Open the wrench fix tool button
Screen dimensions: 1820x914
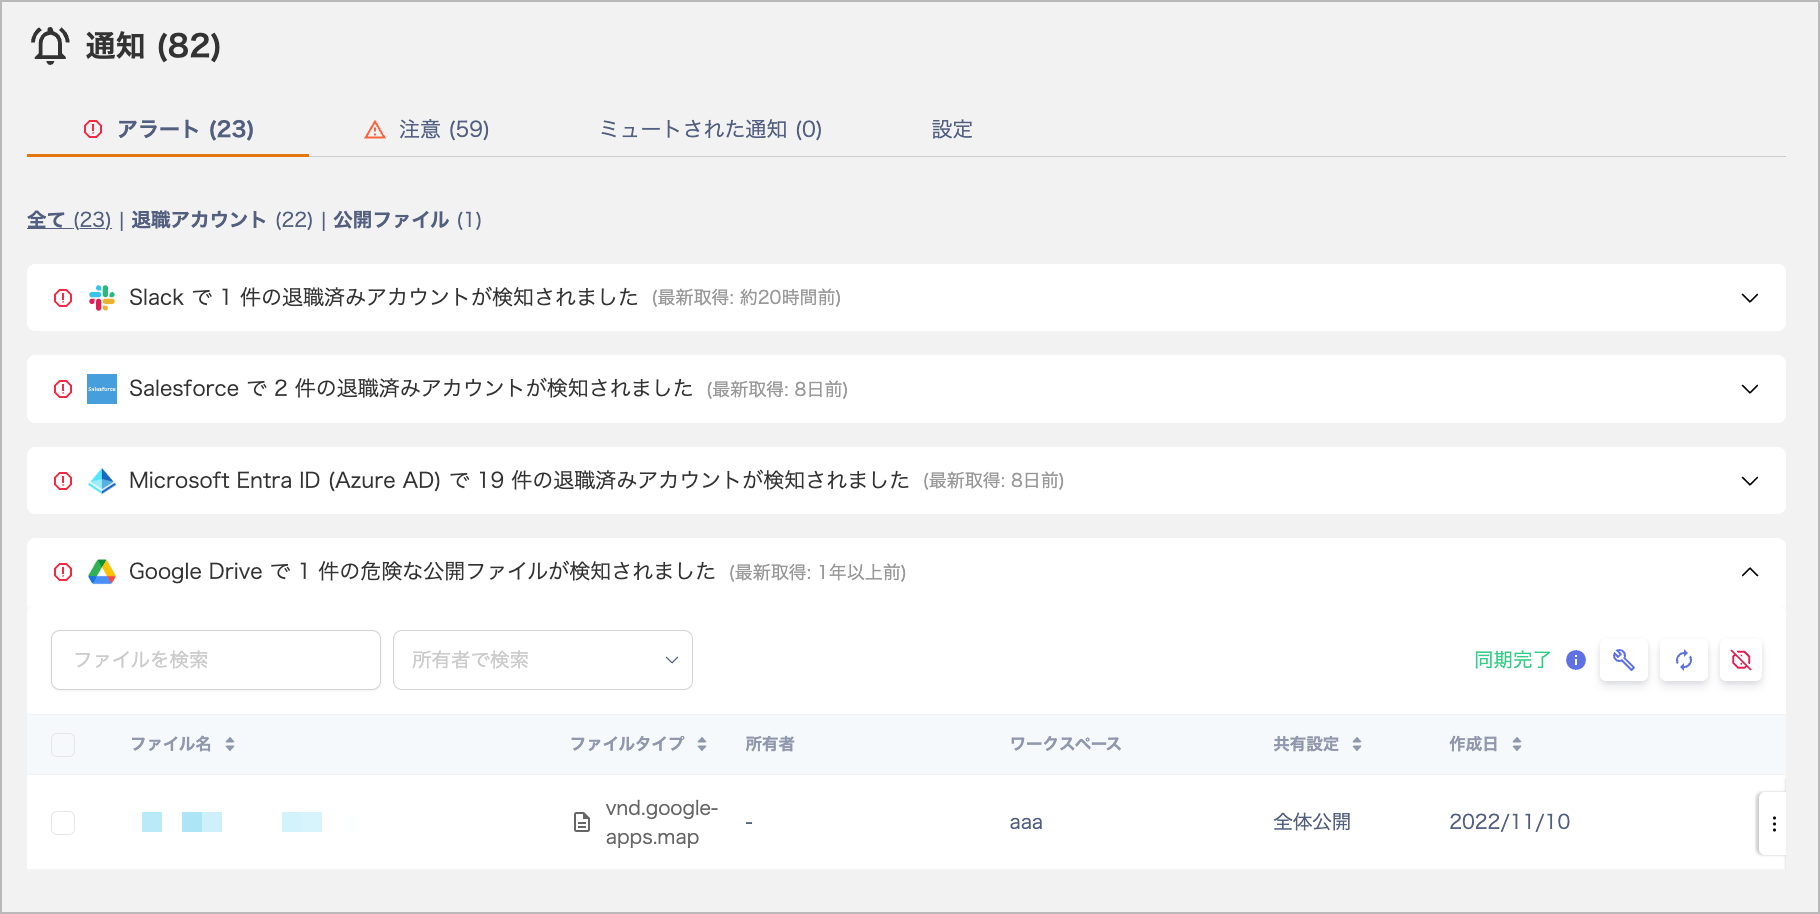1624,660
